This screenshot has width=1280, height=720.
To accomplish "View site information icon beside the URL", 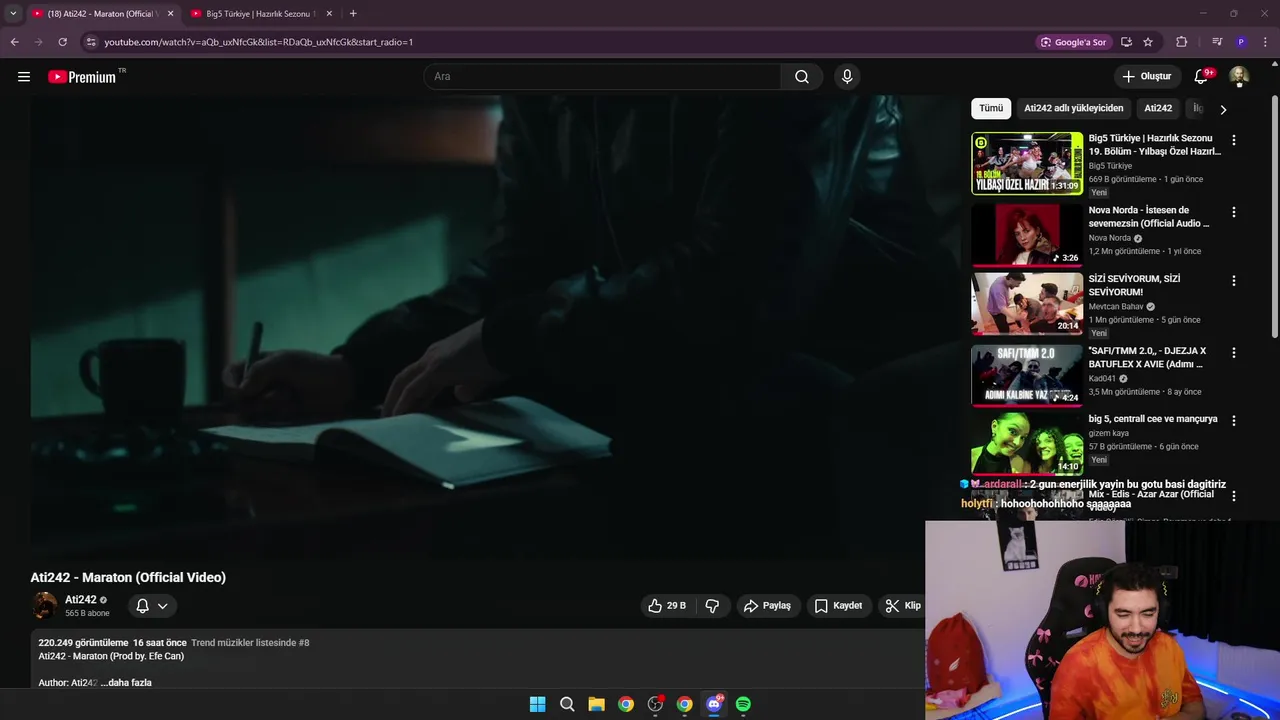I will [91, 42].
